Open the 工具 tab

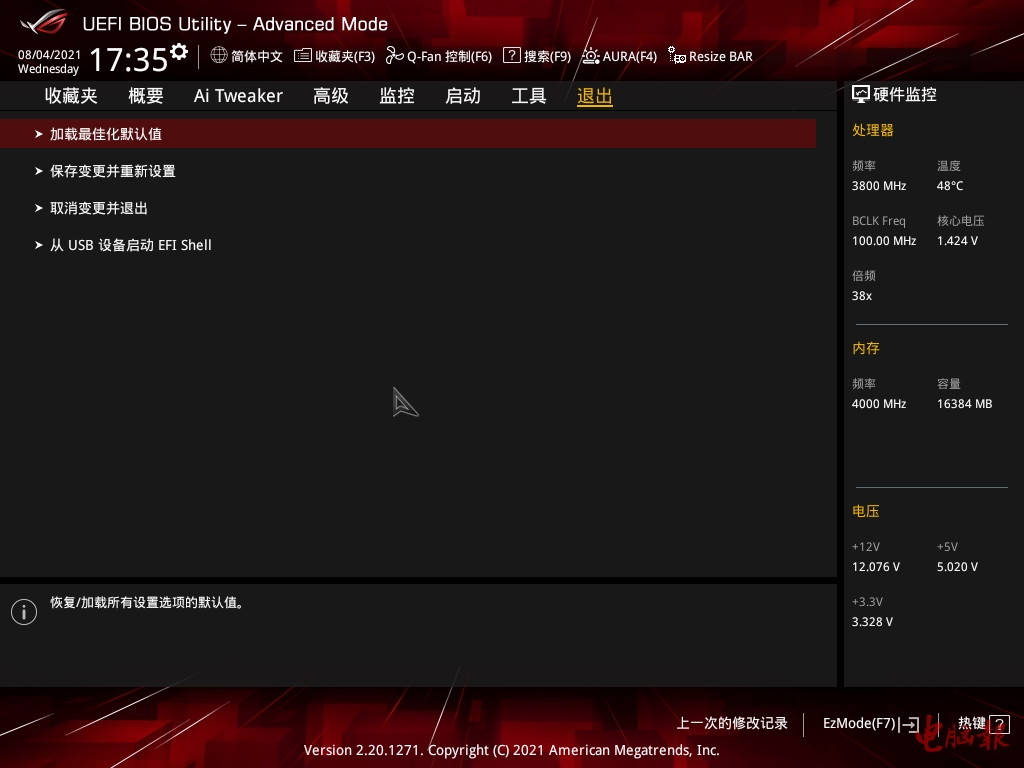(x=529, y=96)
